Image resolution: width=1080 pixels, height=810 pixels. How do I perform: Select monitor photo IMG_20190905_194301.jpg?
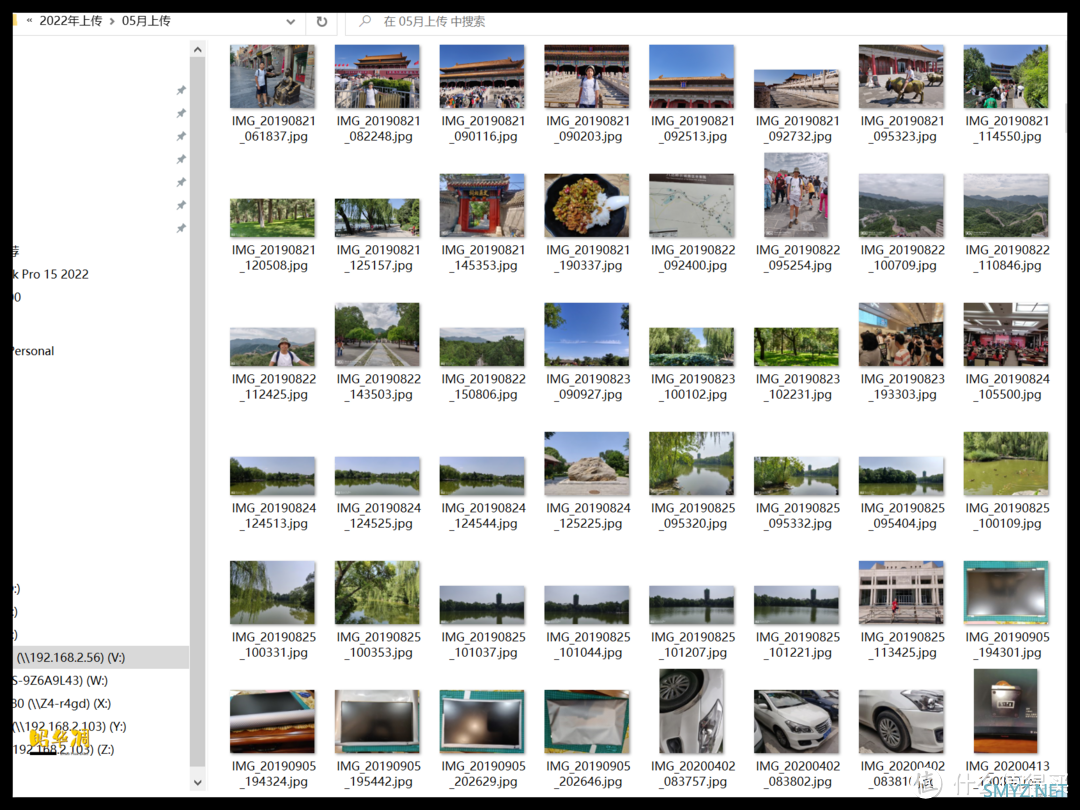(x=1006, y=592)
